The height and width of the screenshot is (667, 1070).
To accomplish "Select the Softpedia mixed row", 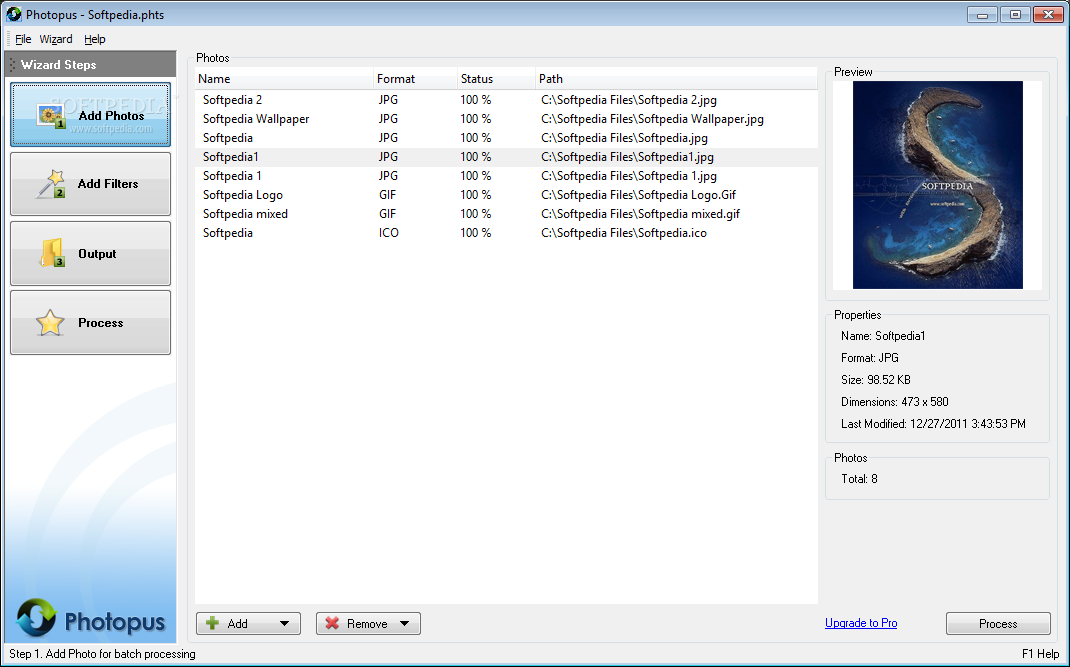I will 506,214.
